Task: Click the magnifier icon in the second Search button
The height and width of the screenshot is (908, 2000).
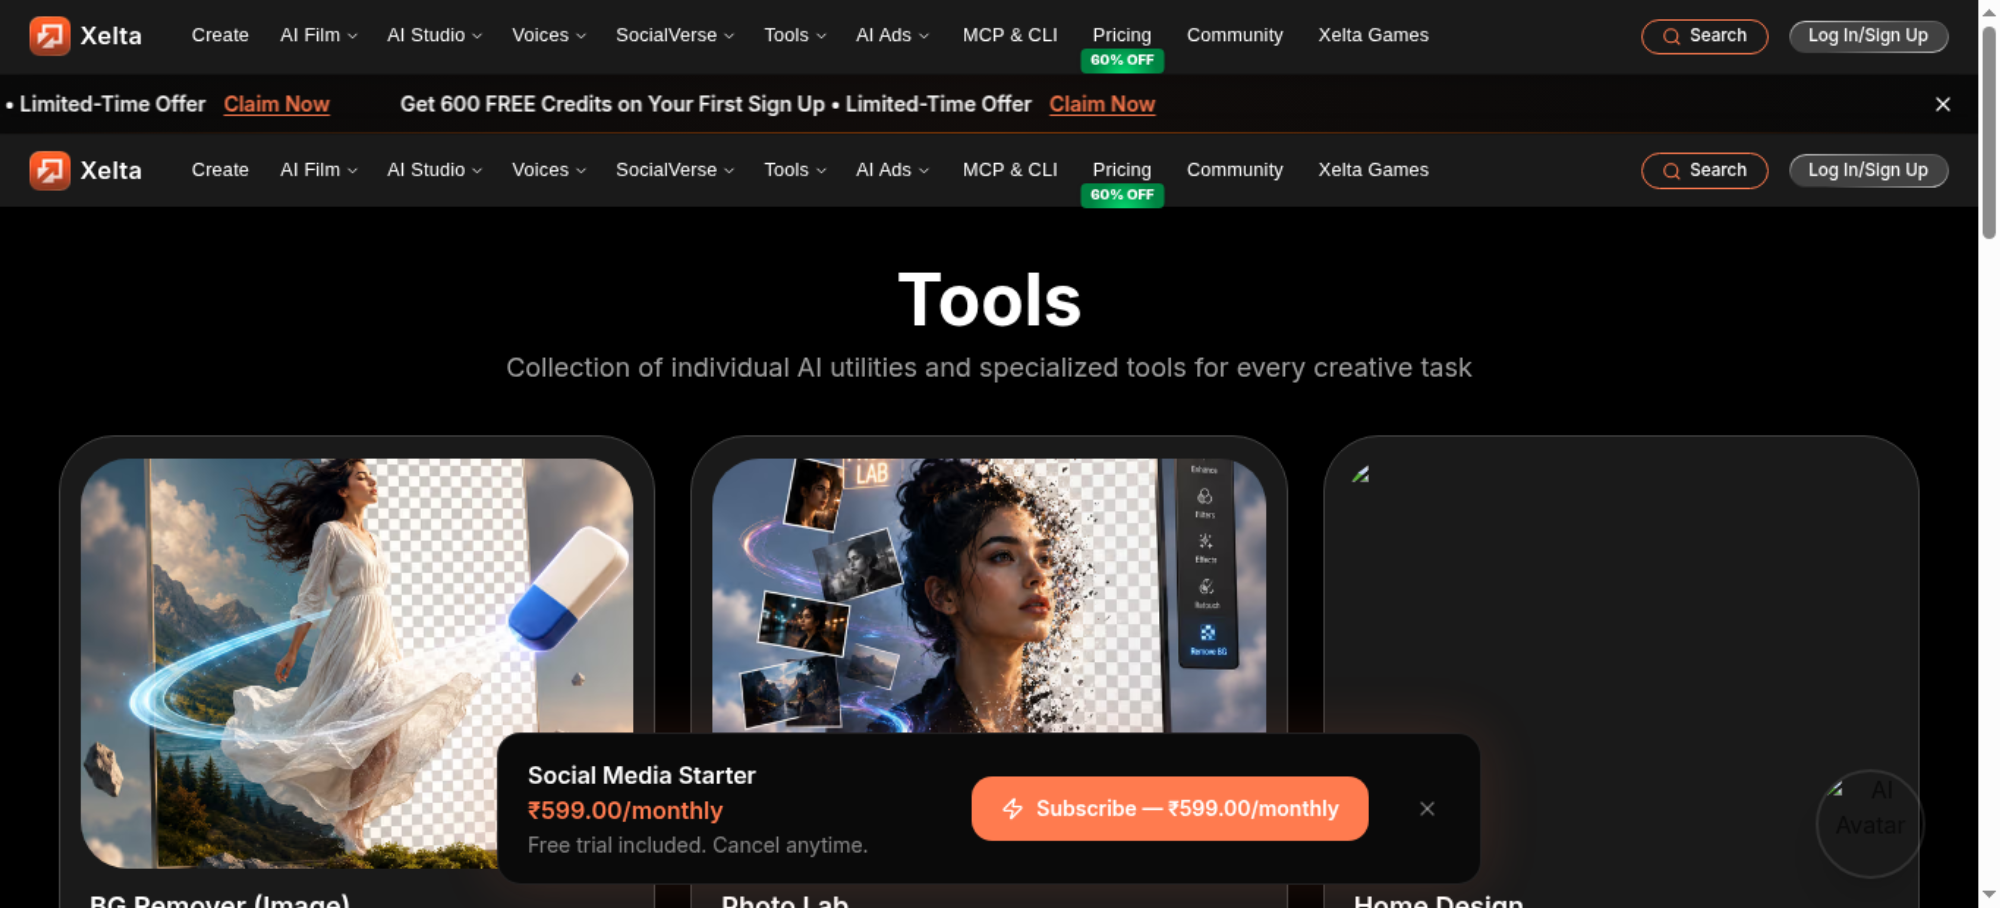Action: (x=1671, y=171)
